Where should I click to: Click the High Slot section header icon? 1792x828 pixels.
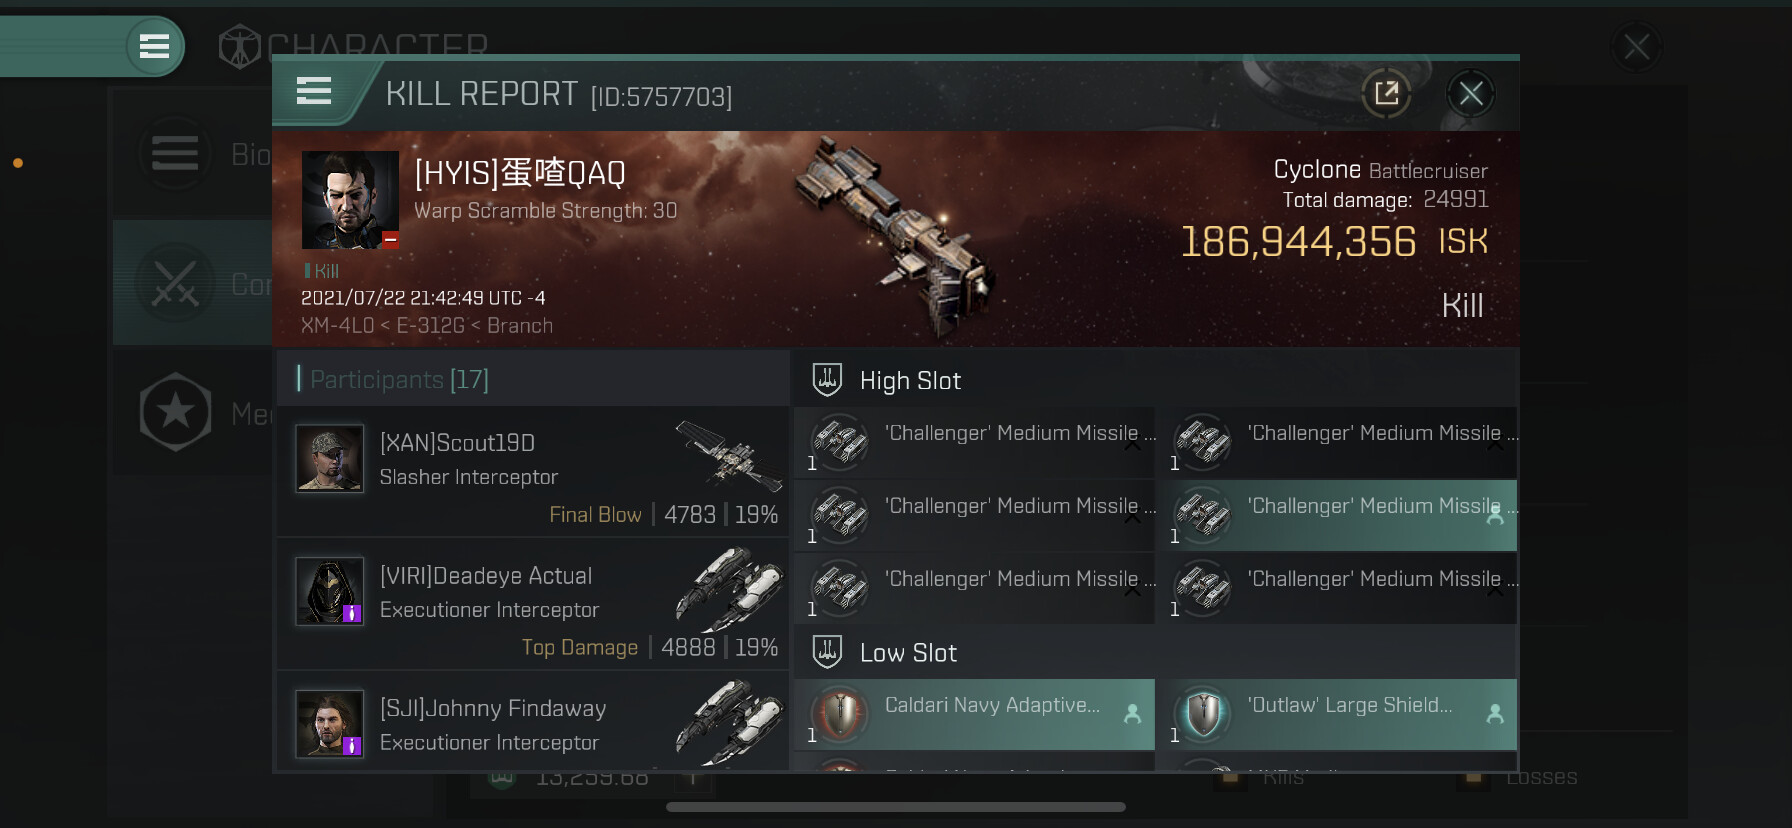coord(827,380)
